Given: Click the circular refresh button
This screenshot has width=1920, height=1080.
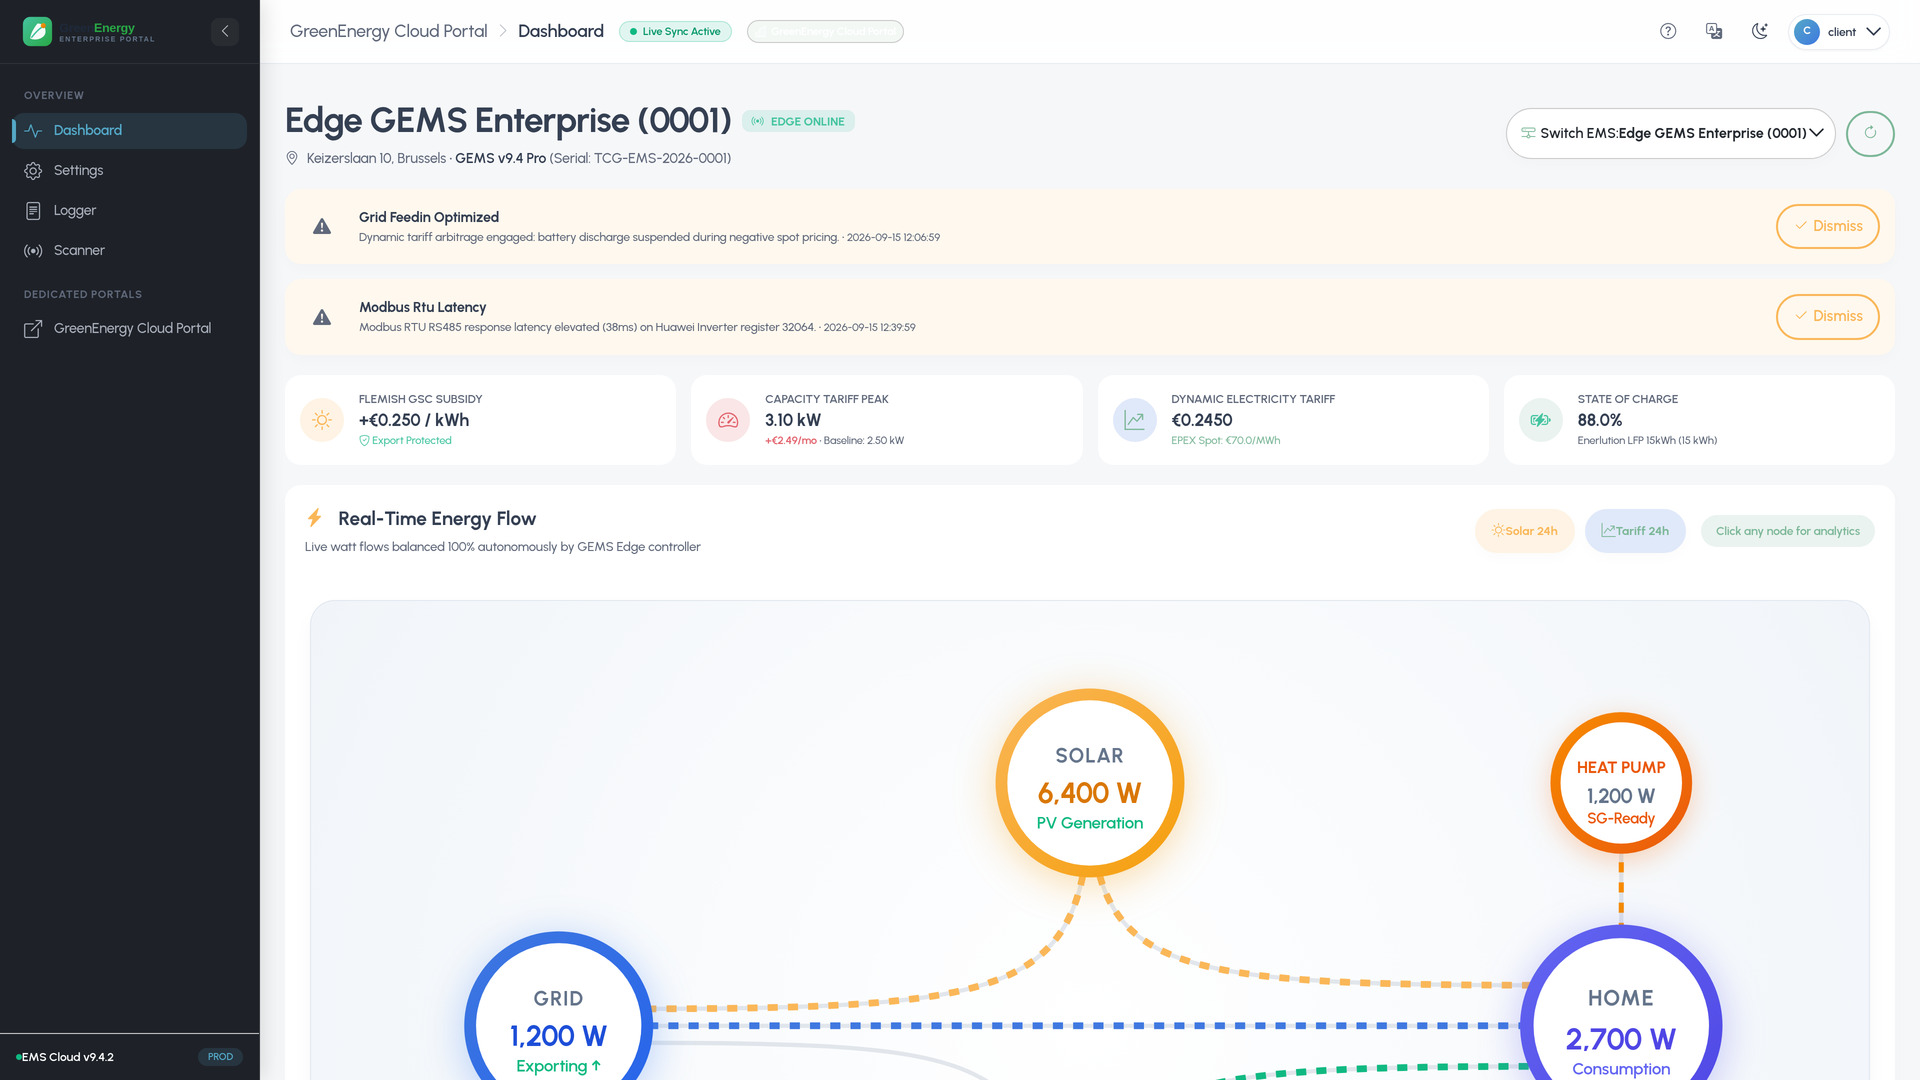Looking at the screenshot, I should [1870, 133].
